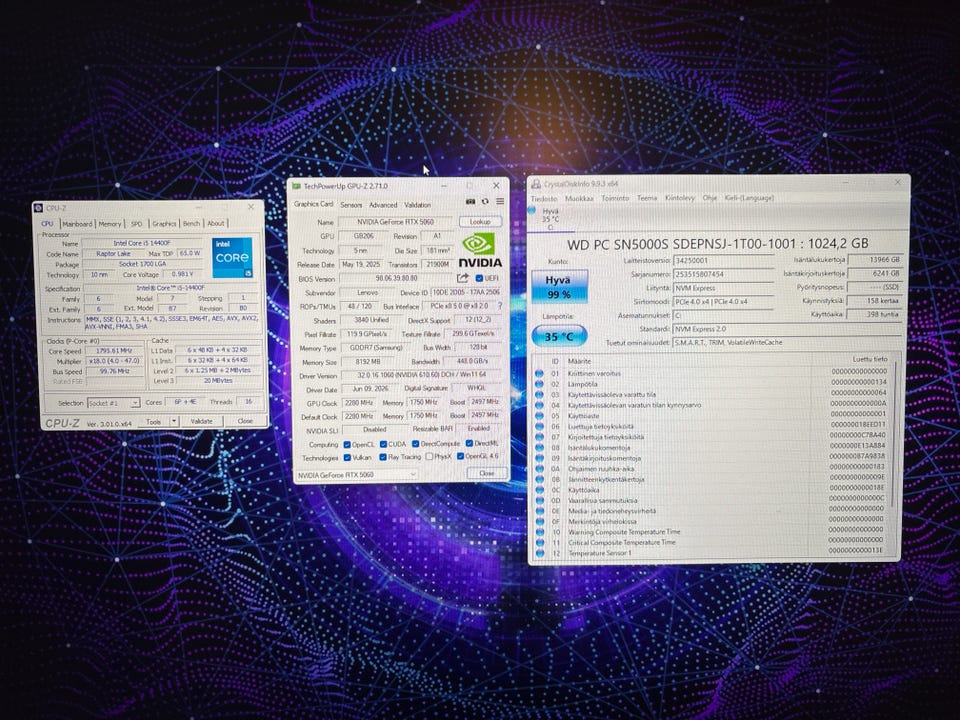Open the Teema menu in CrystalDiskInfo

pos(647,198)
